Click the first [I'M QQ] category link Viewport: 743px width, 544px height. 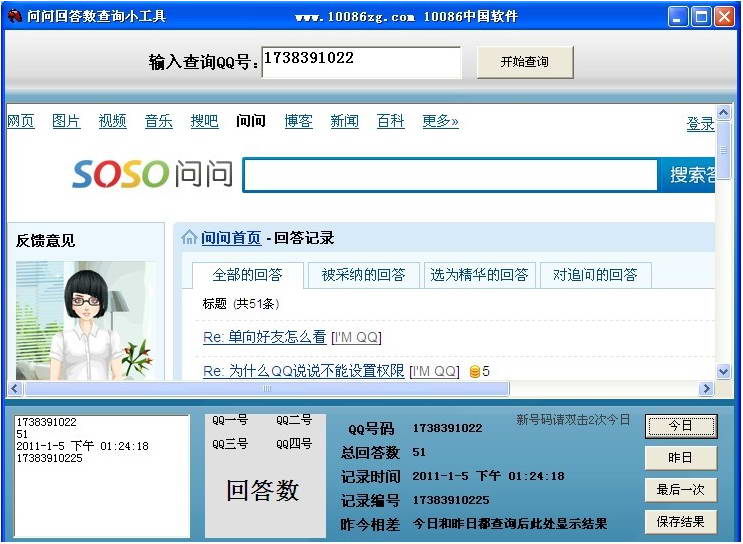357,337
